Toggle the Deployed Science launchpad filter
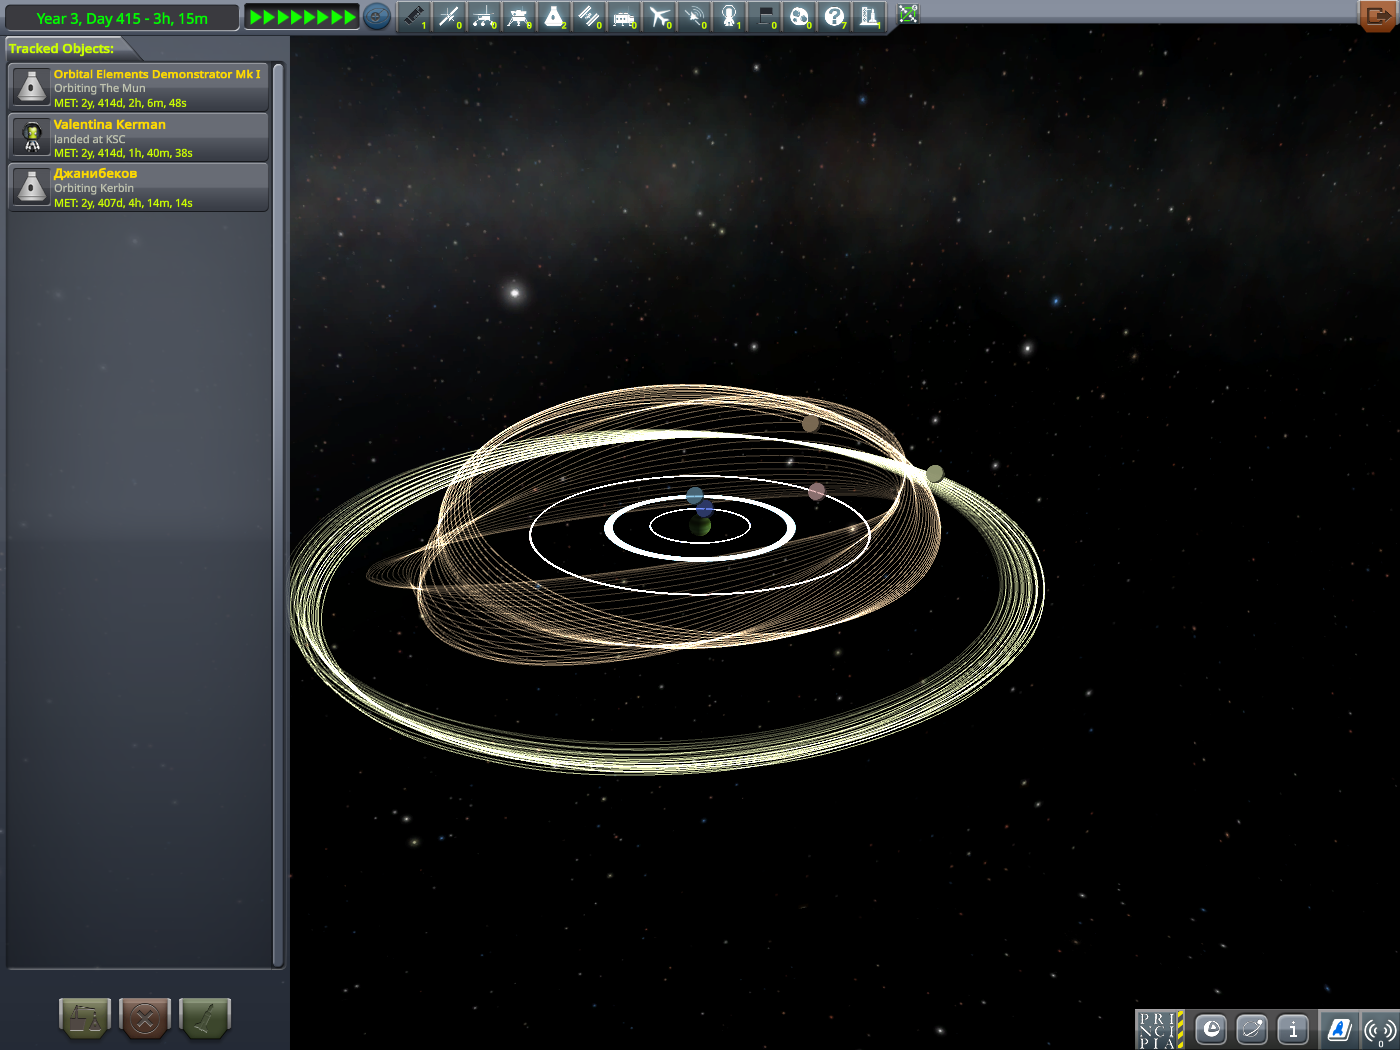Image resolution: width=1400 pixels, height=1050 pixels. 869,16
